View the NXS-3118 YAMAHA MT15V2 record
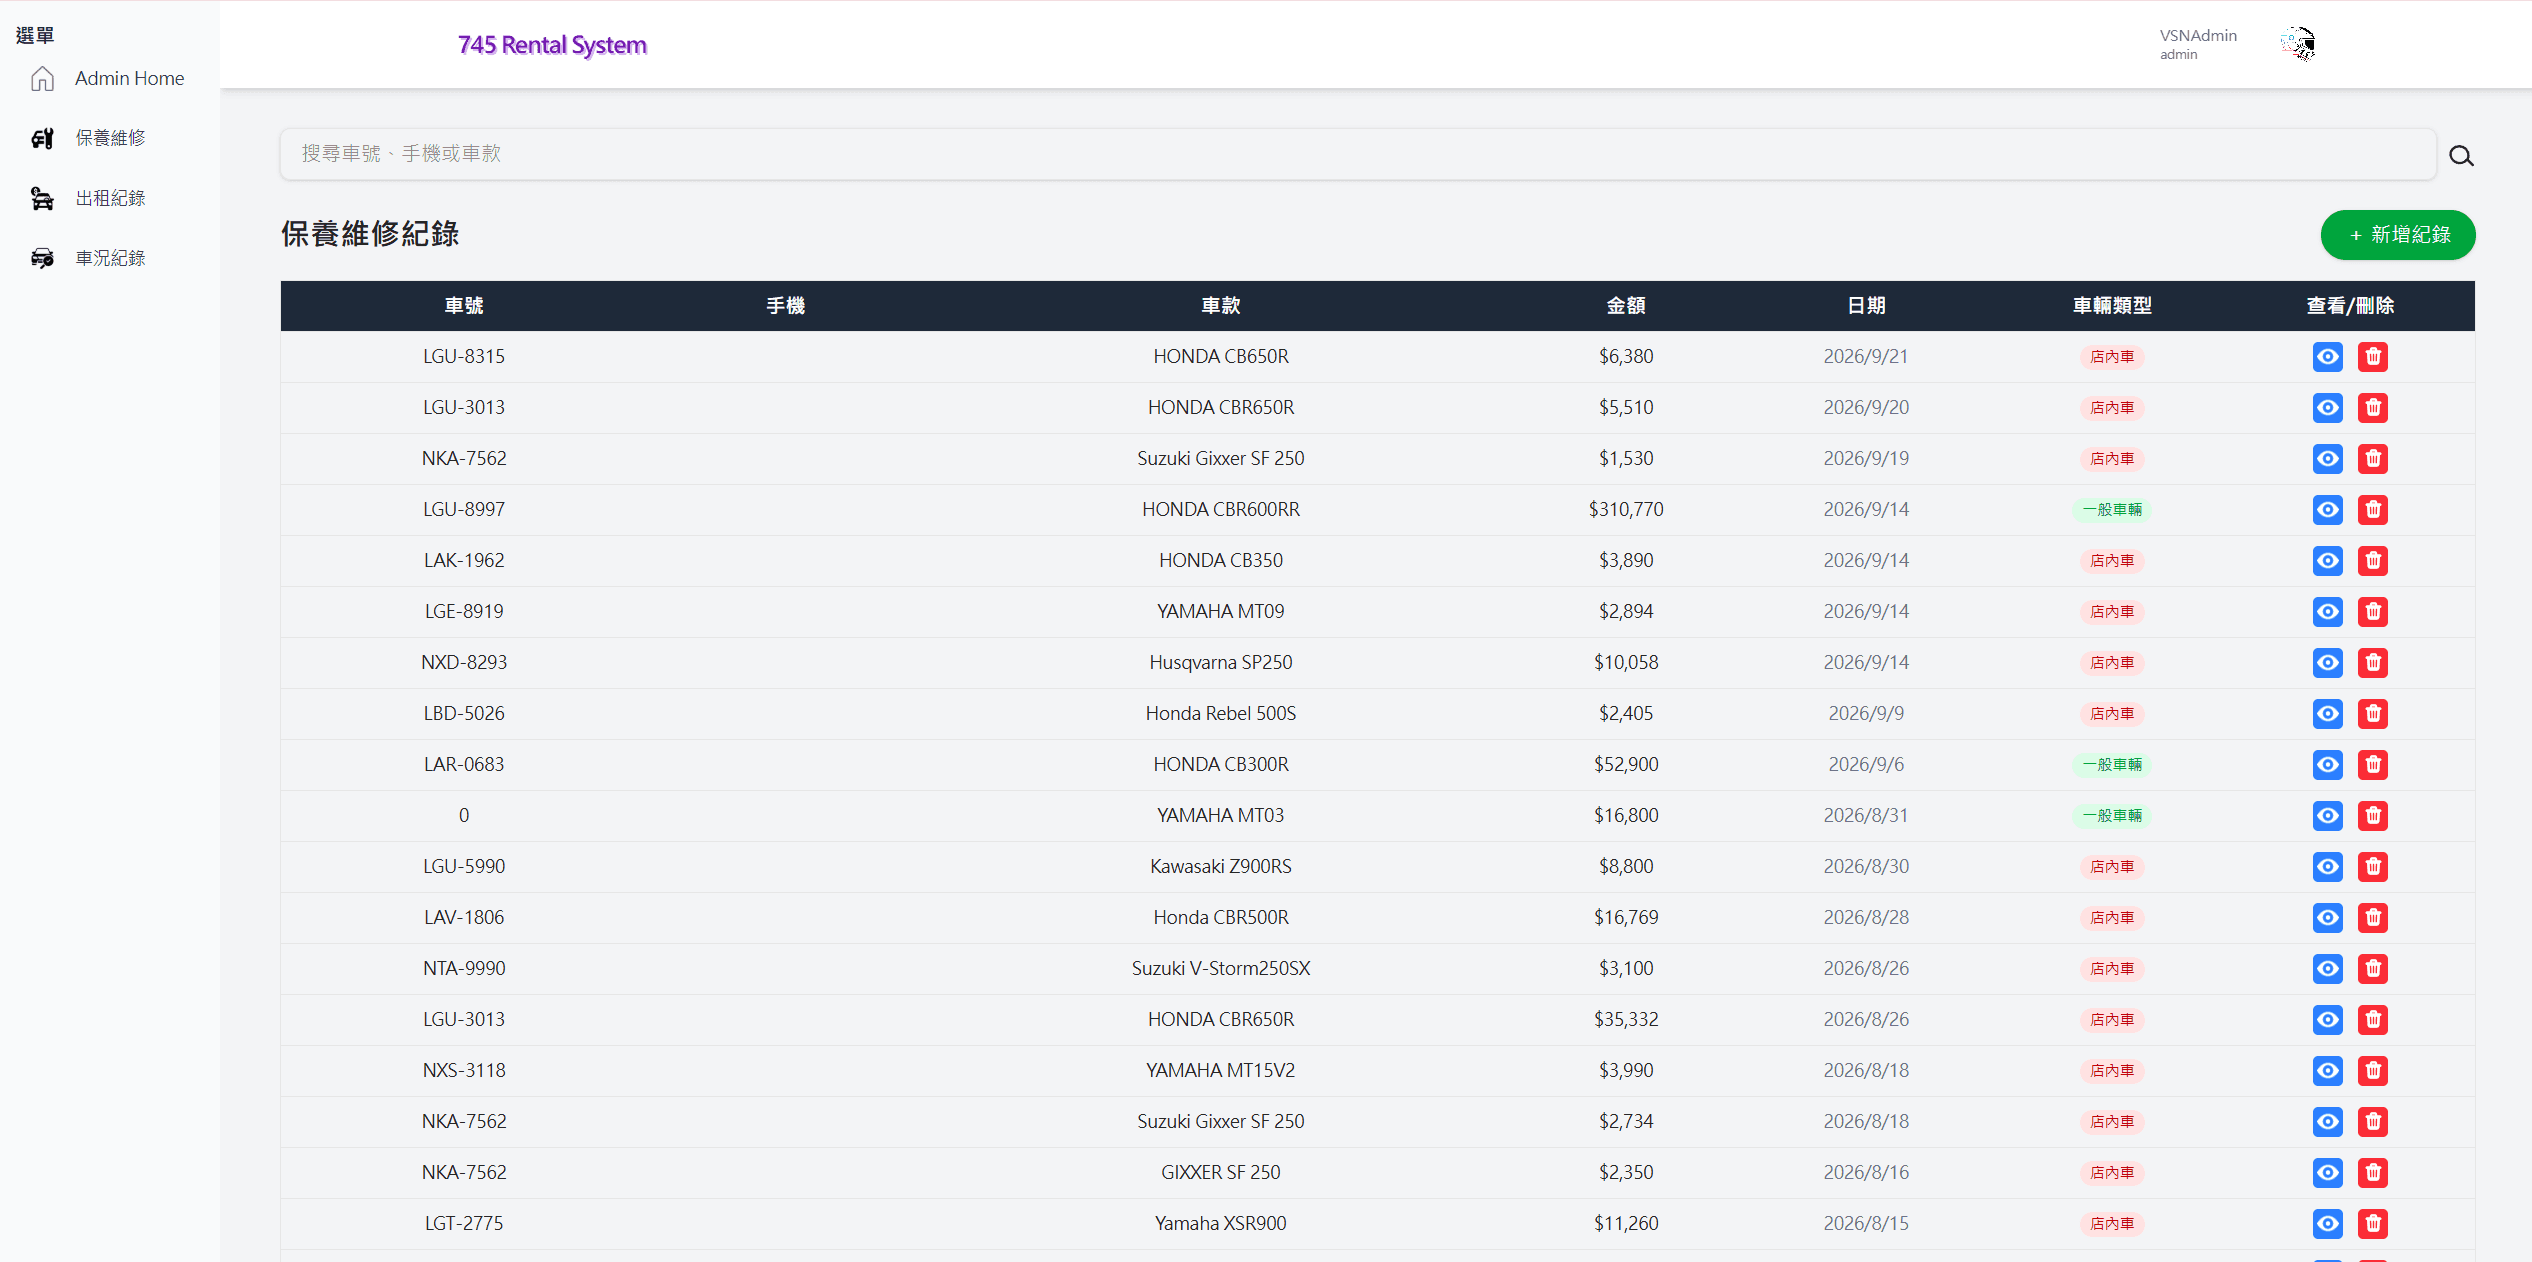This screenshot has height=1262, width=2532. pyautogui.click(x=2328, y=1071)
